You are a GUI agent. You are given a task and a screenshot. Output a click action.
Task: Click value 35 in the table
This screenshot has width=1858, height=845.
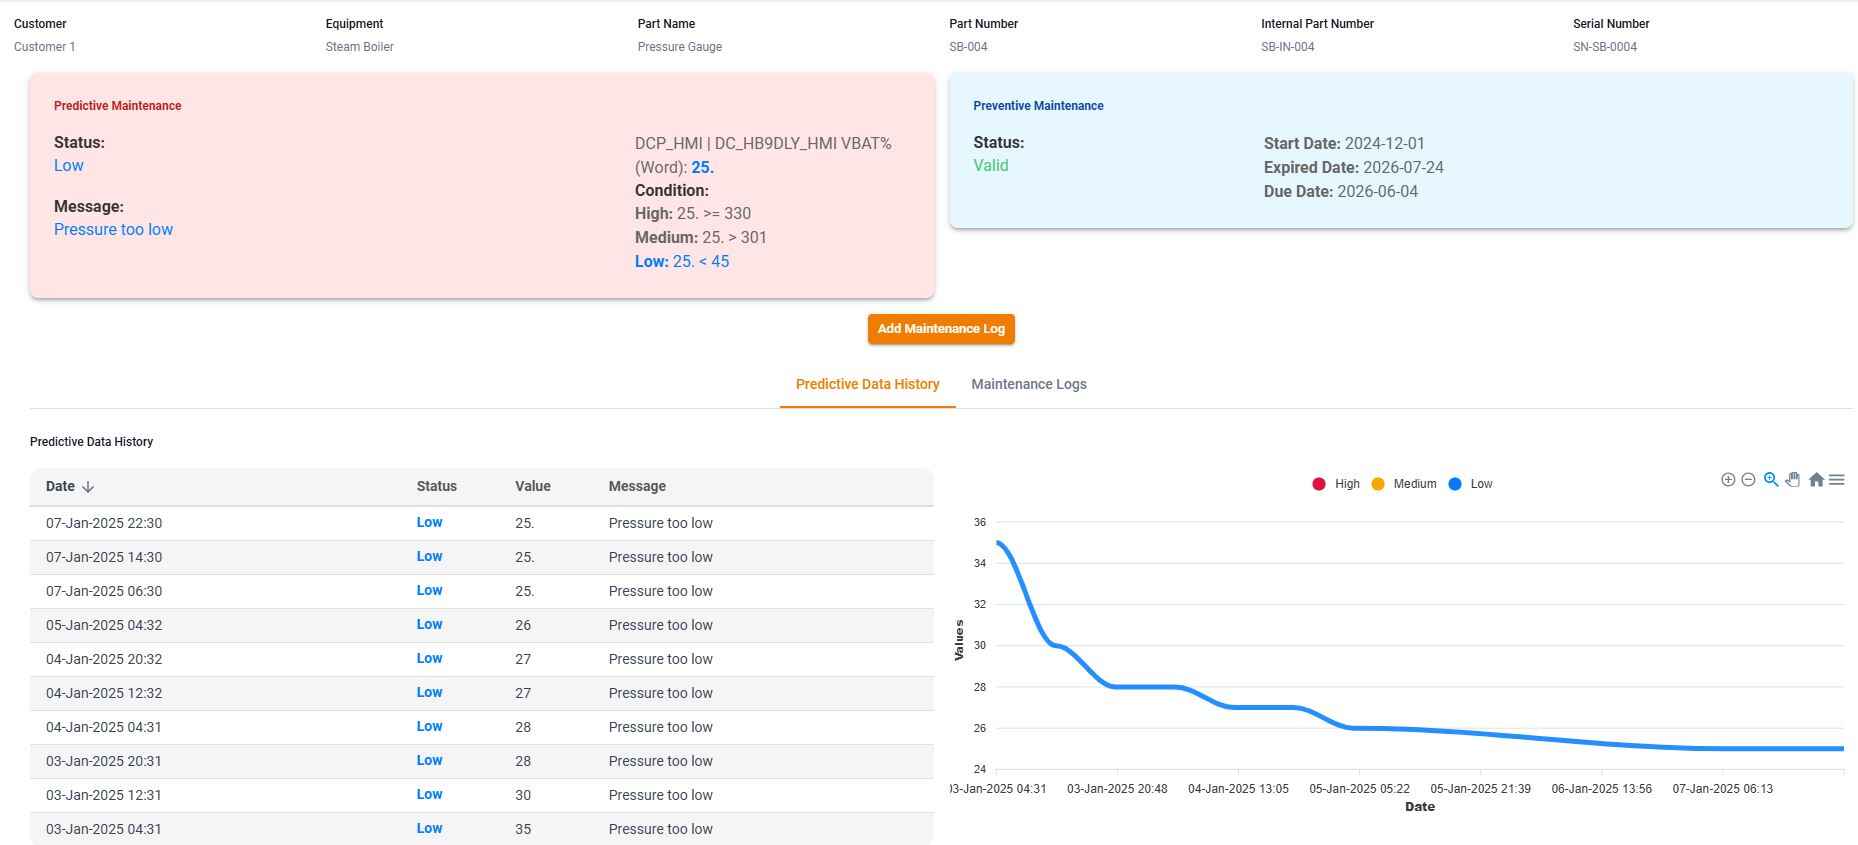(x=523, y=829)
